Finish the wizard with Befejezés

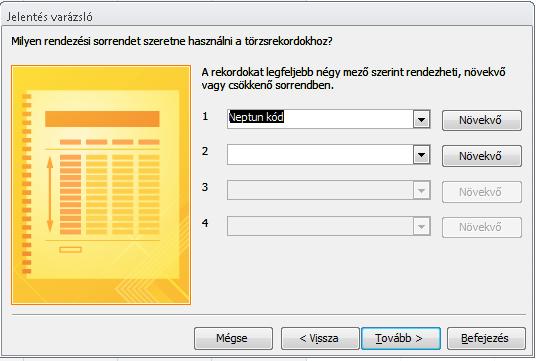486,338
